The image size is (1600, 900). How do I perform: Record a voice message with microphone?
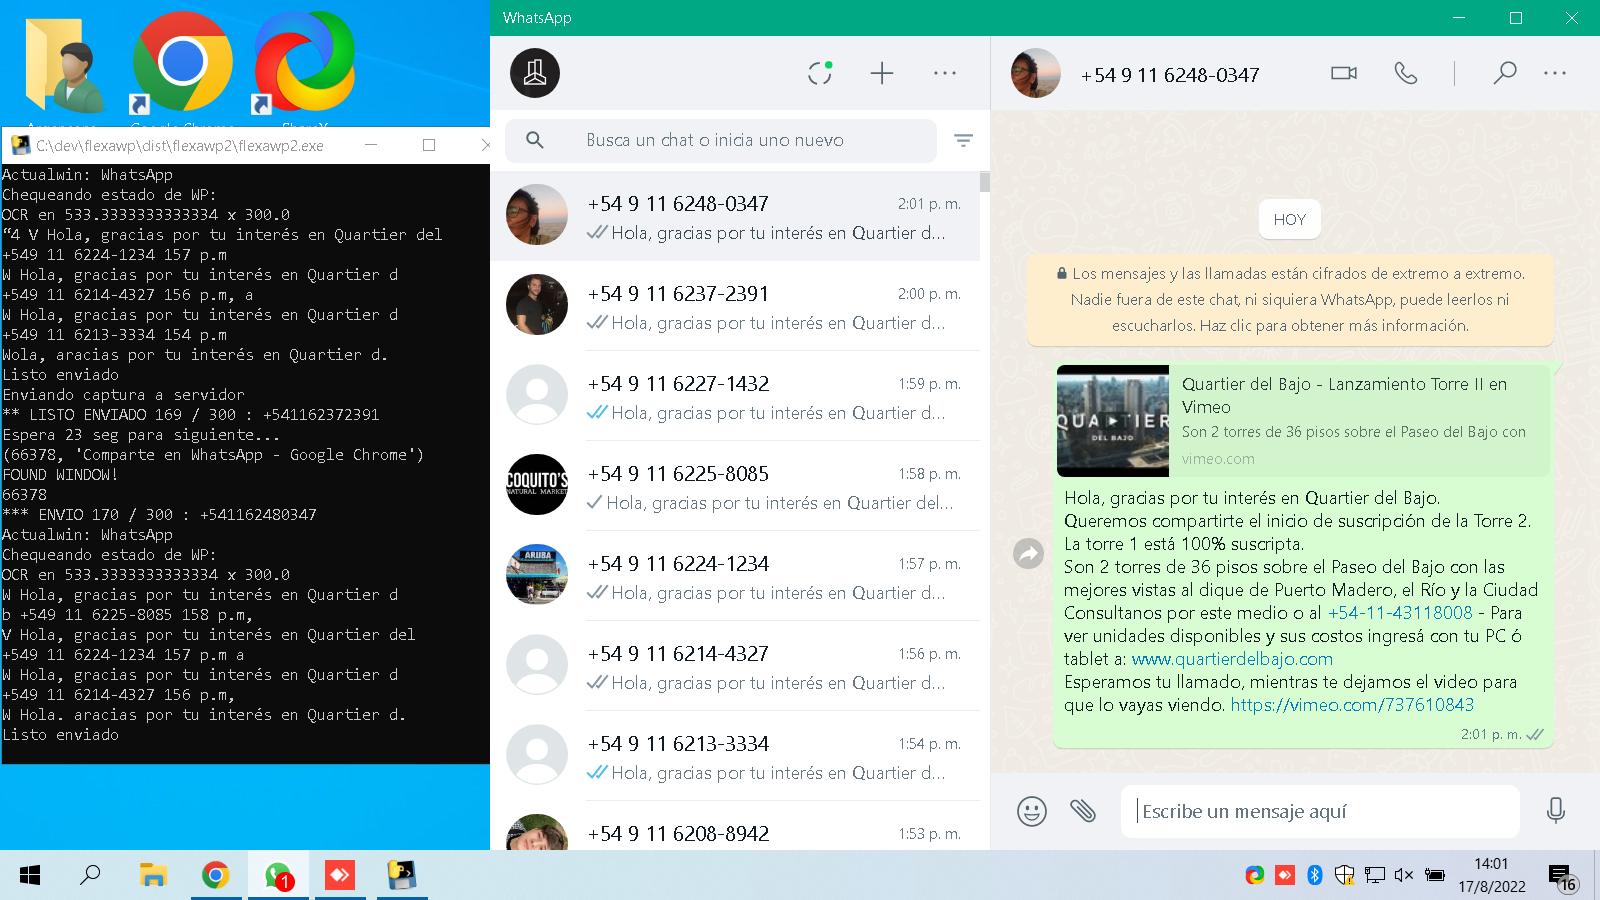pos(1556,811)
